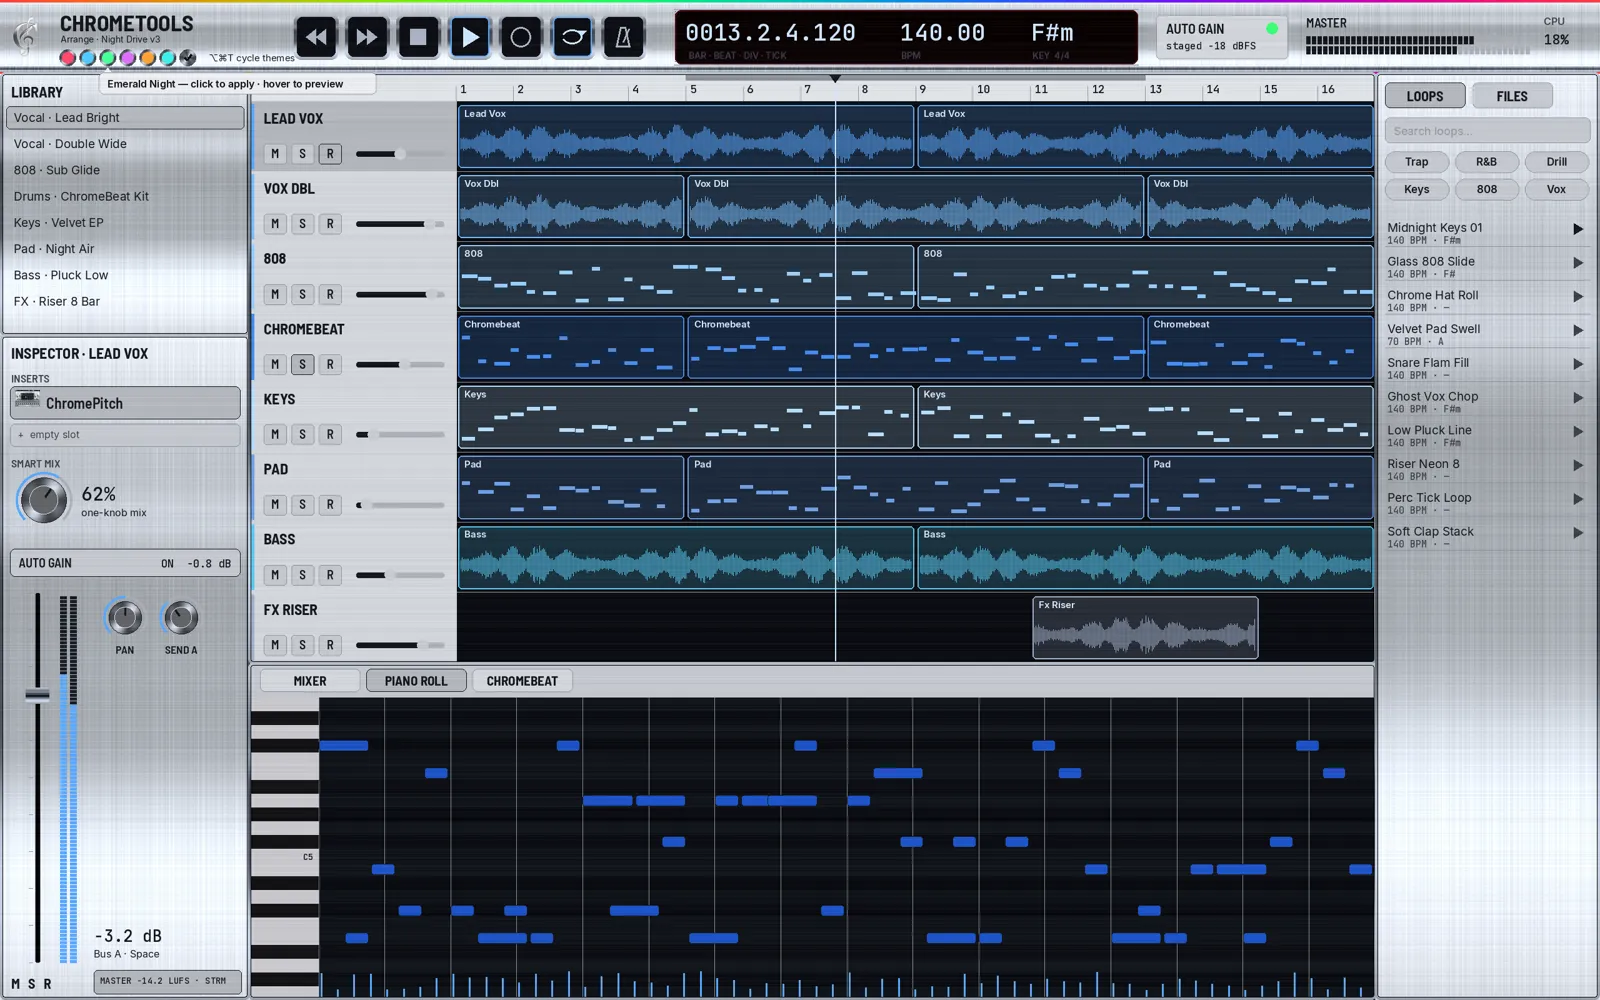Open the FILES tab in browser

tap(1512, 96)
